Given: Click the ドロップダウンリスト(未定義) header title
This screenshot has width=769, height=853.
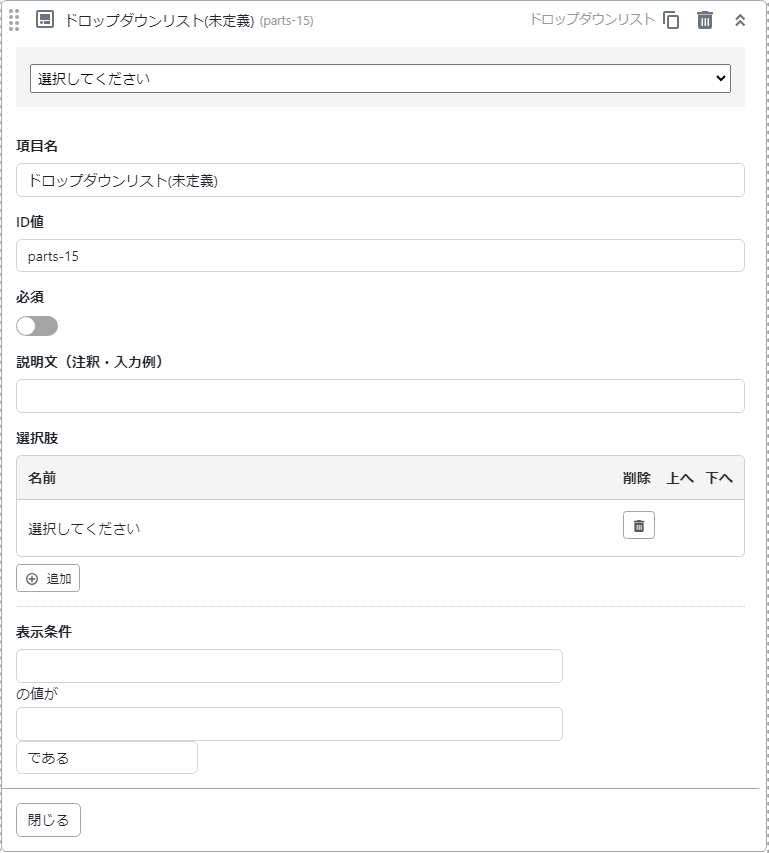Looking at the screenshot, I should (x=160, y=20).
